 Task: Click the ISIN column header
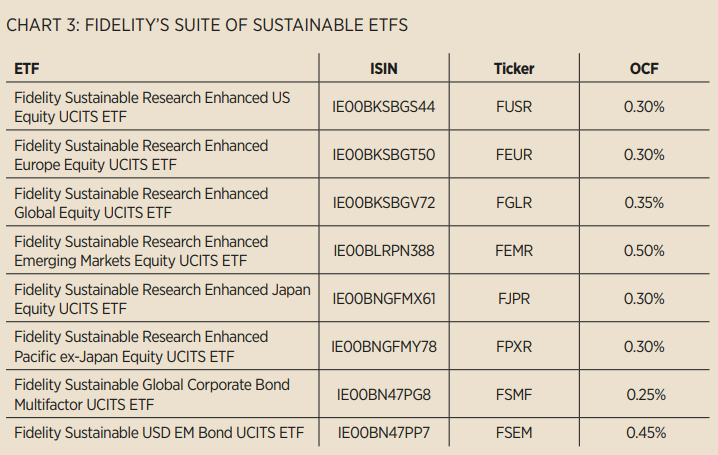coord(384,69)
